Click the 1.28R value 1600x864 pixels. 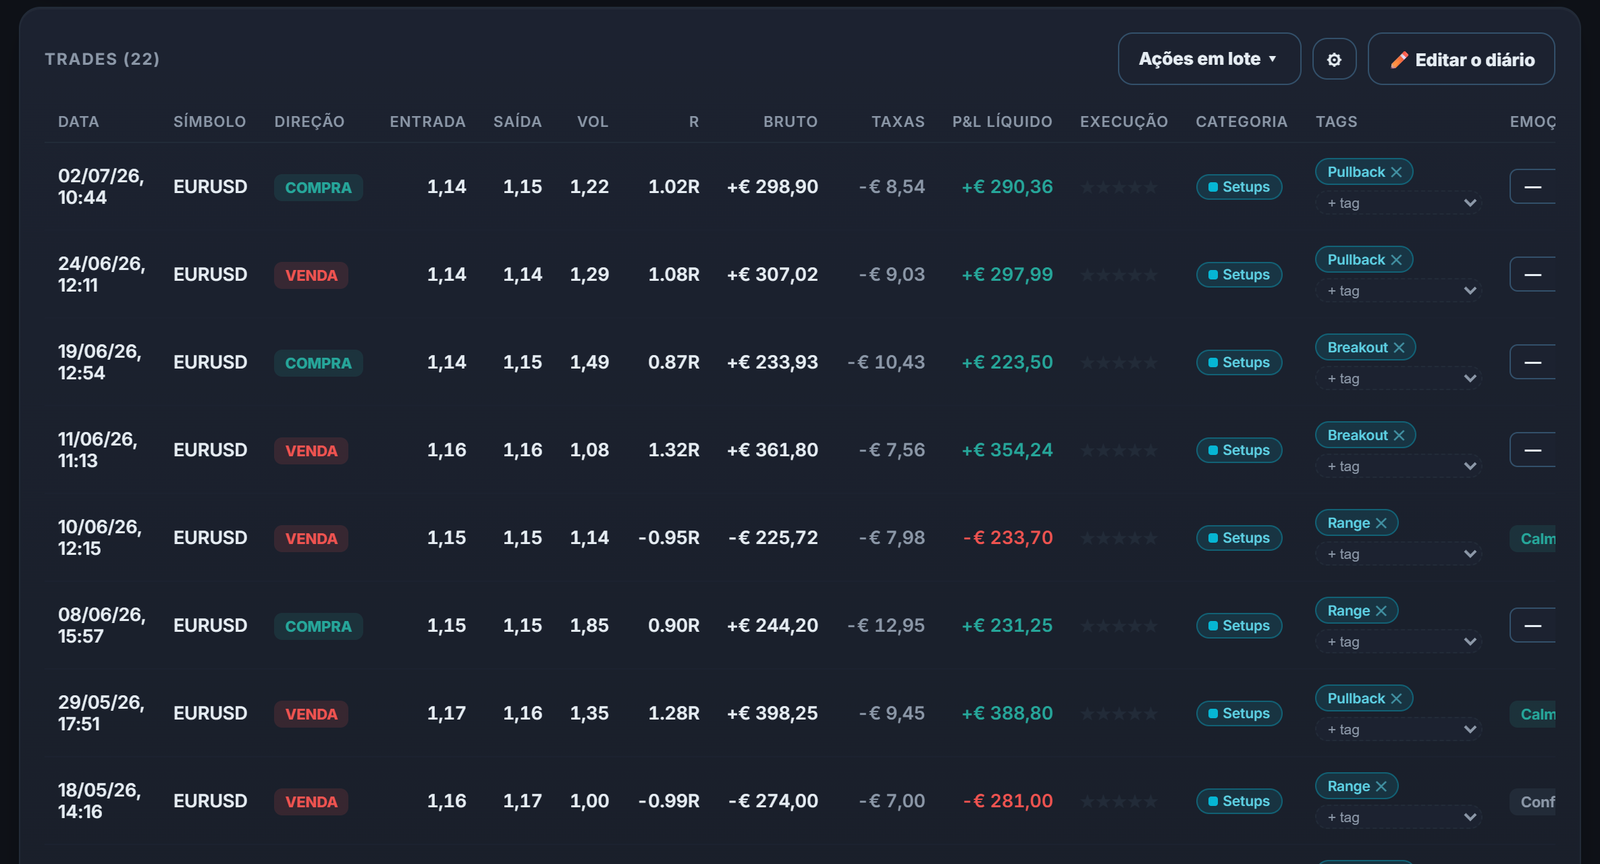pyautogui.click(x=674, y=713)
